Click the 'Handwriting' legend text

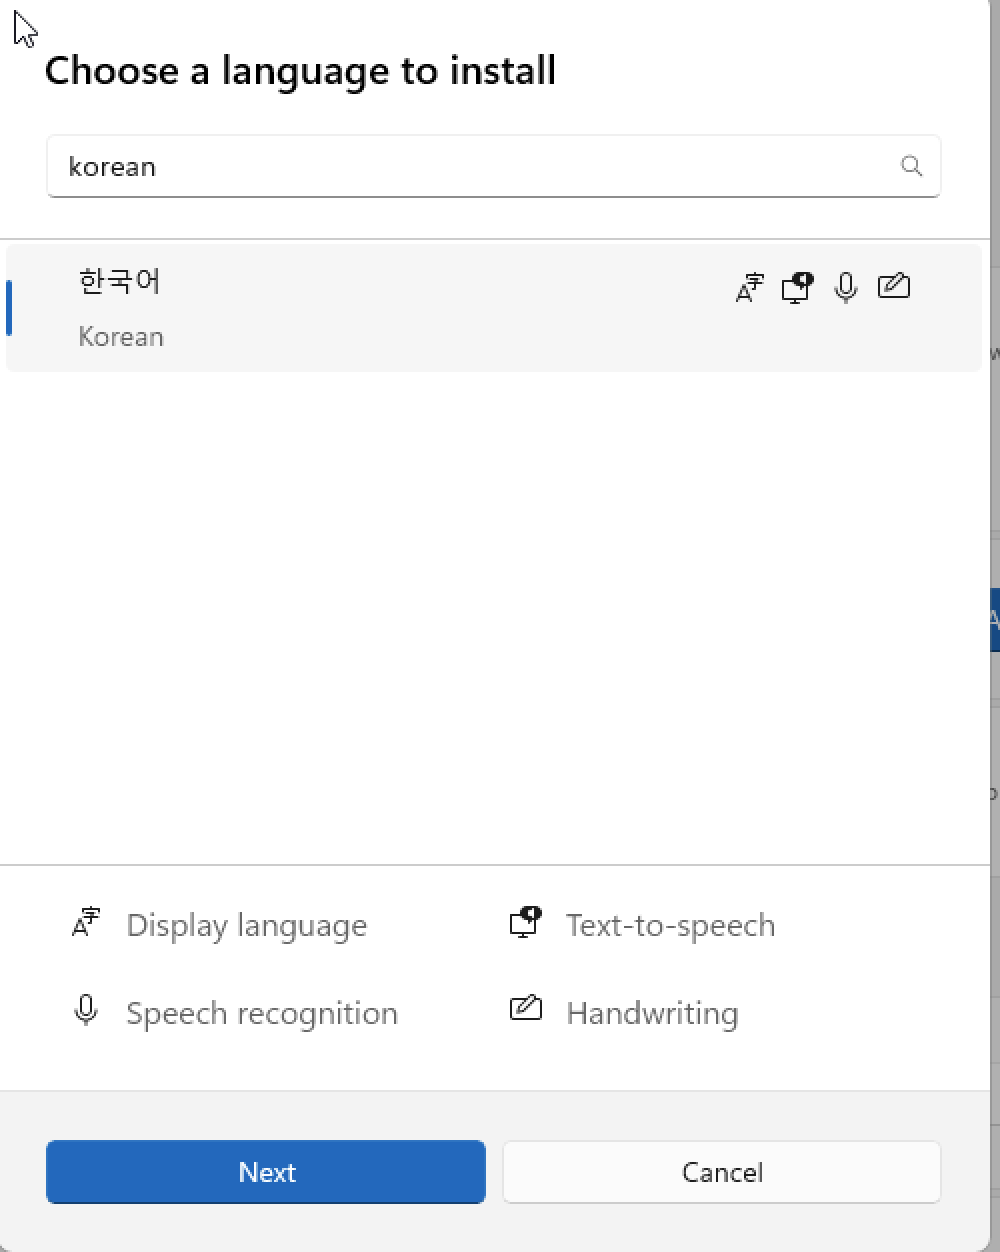652,1014
